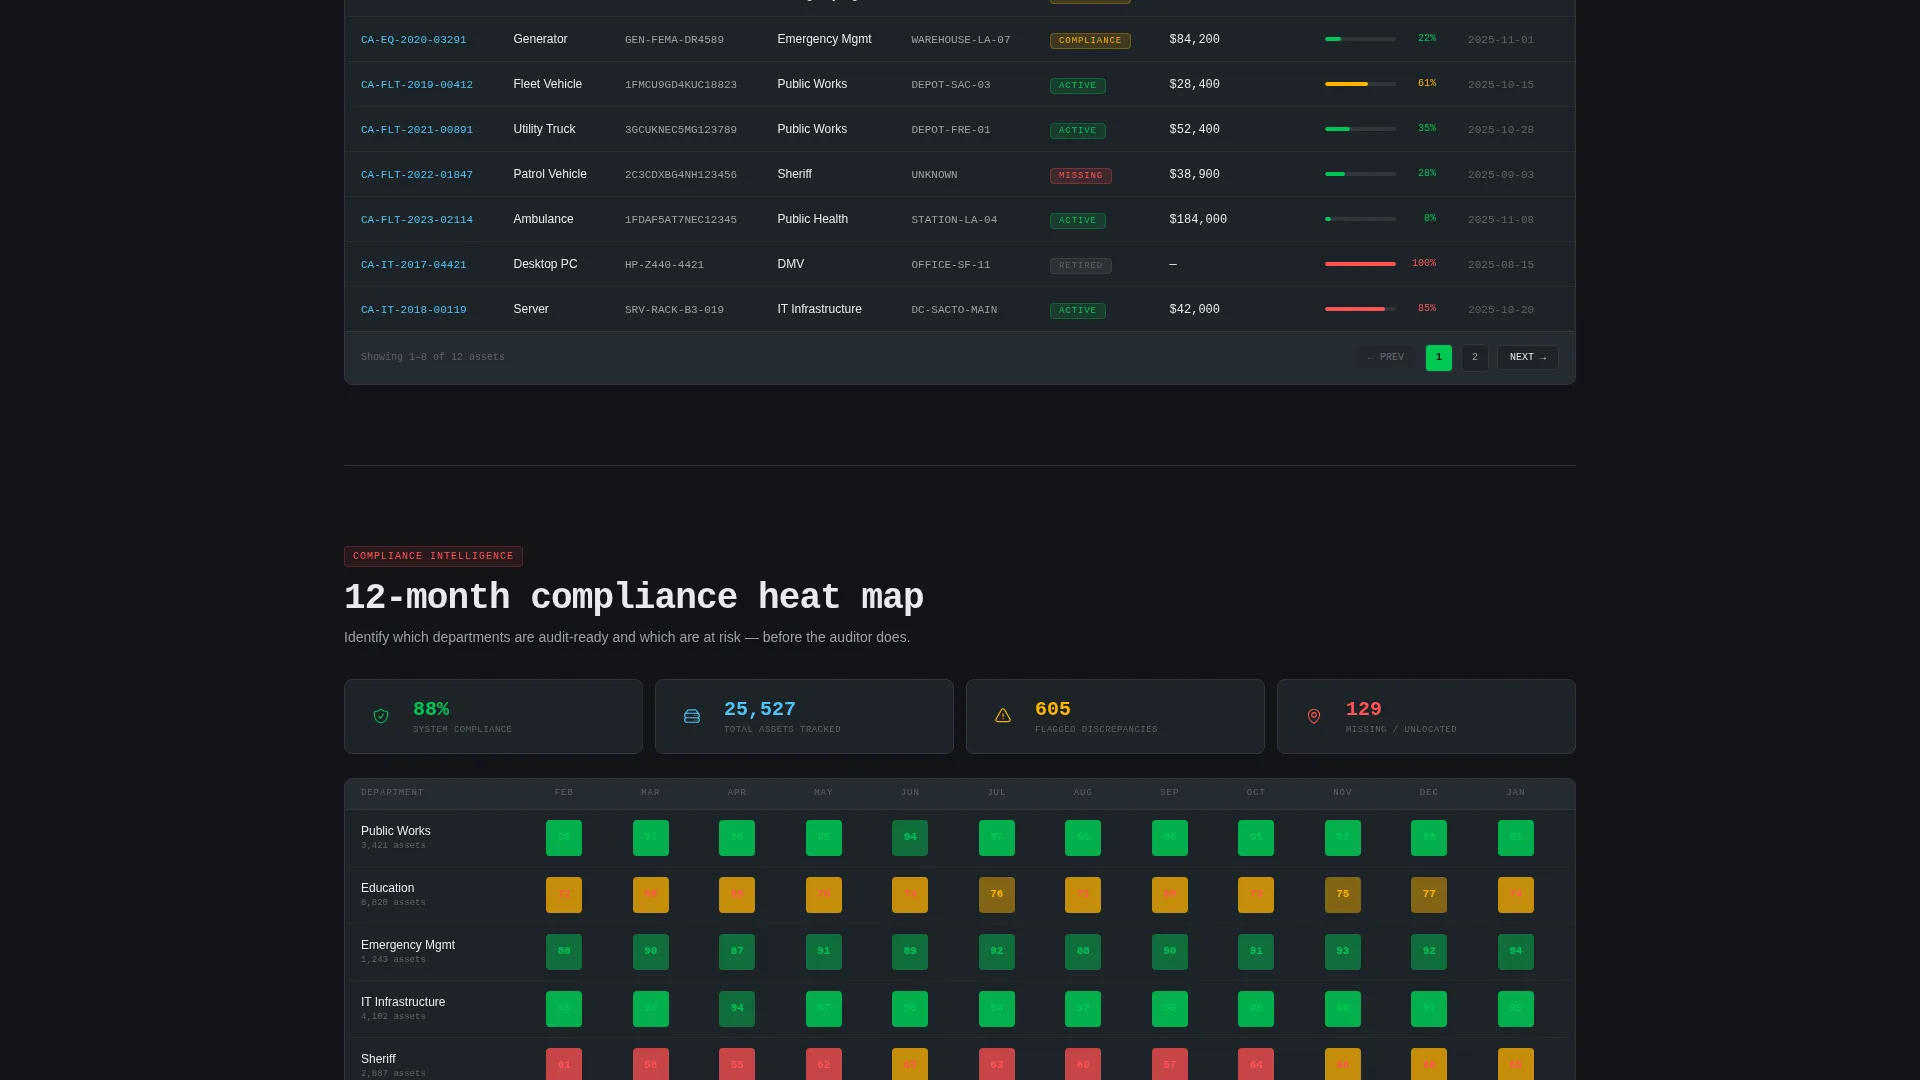Viewport: 1920px width, 1080px height.
Task: Go to page 2 of assets
Action: tap(1474, 358)
